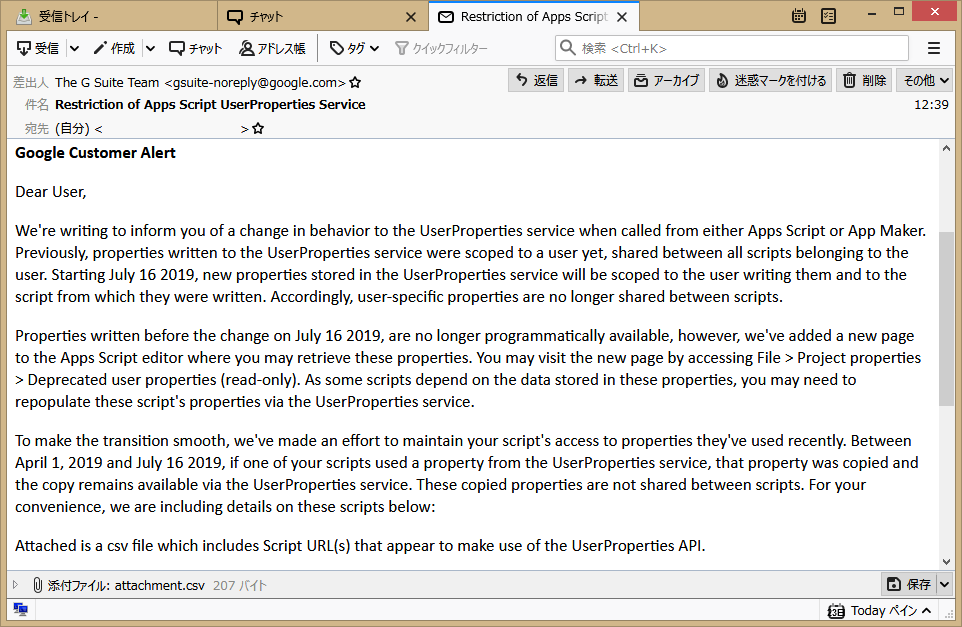
Task: Click the 207 バイト attachment size
Action: [240, 585]
